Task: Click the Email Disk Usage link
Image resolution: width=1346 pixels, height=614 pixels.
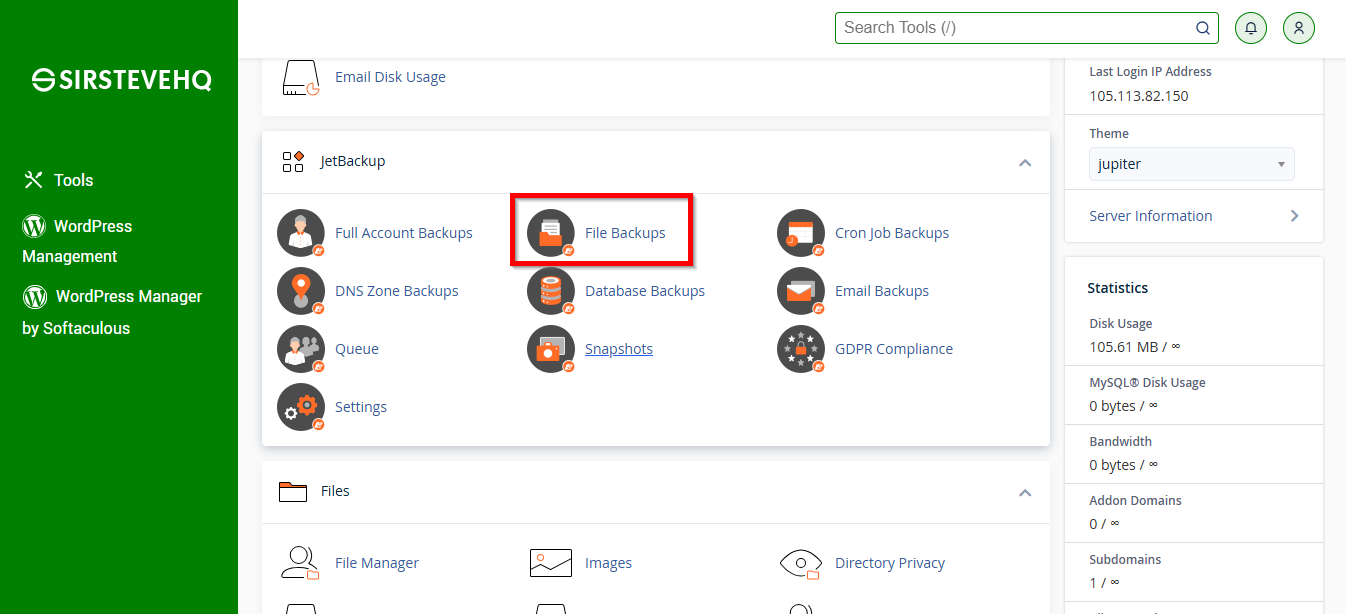Action: pyautogui.click(x=390, y=77)
